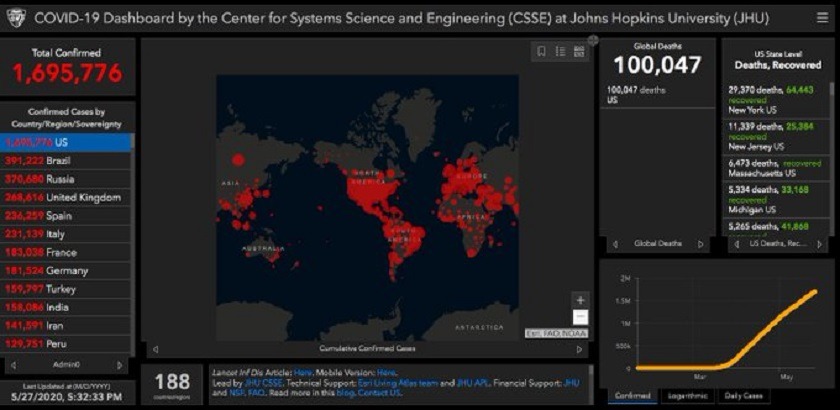Select the US row in confirmed cases list
Screen dimensions: 840x410
(x=66, y=143)
